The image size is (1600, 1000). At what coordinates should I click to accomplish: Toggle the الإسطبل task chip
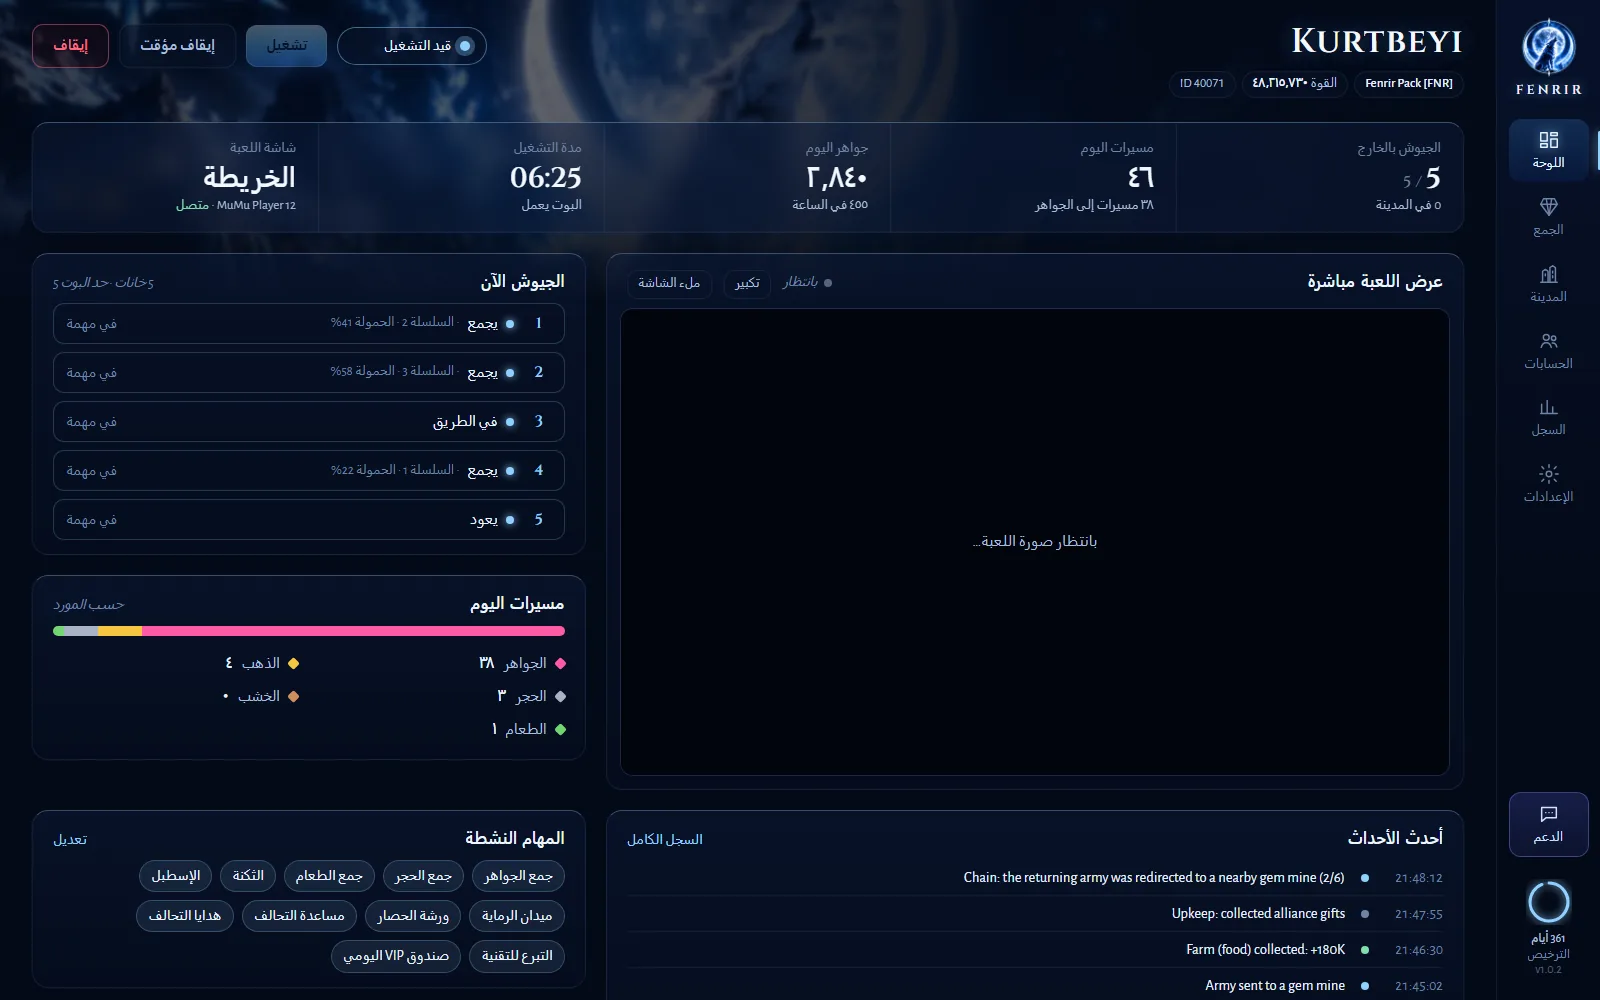tap(176, 876)
